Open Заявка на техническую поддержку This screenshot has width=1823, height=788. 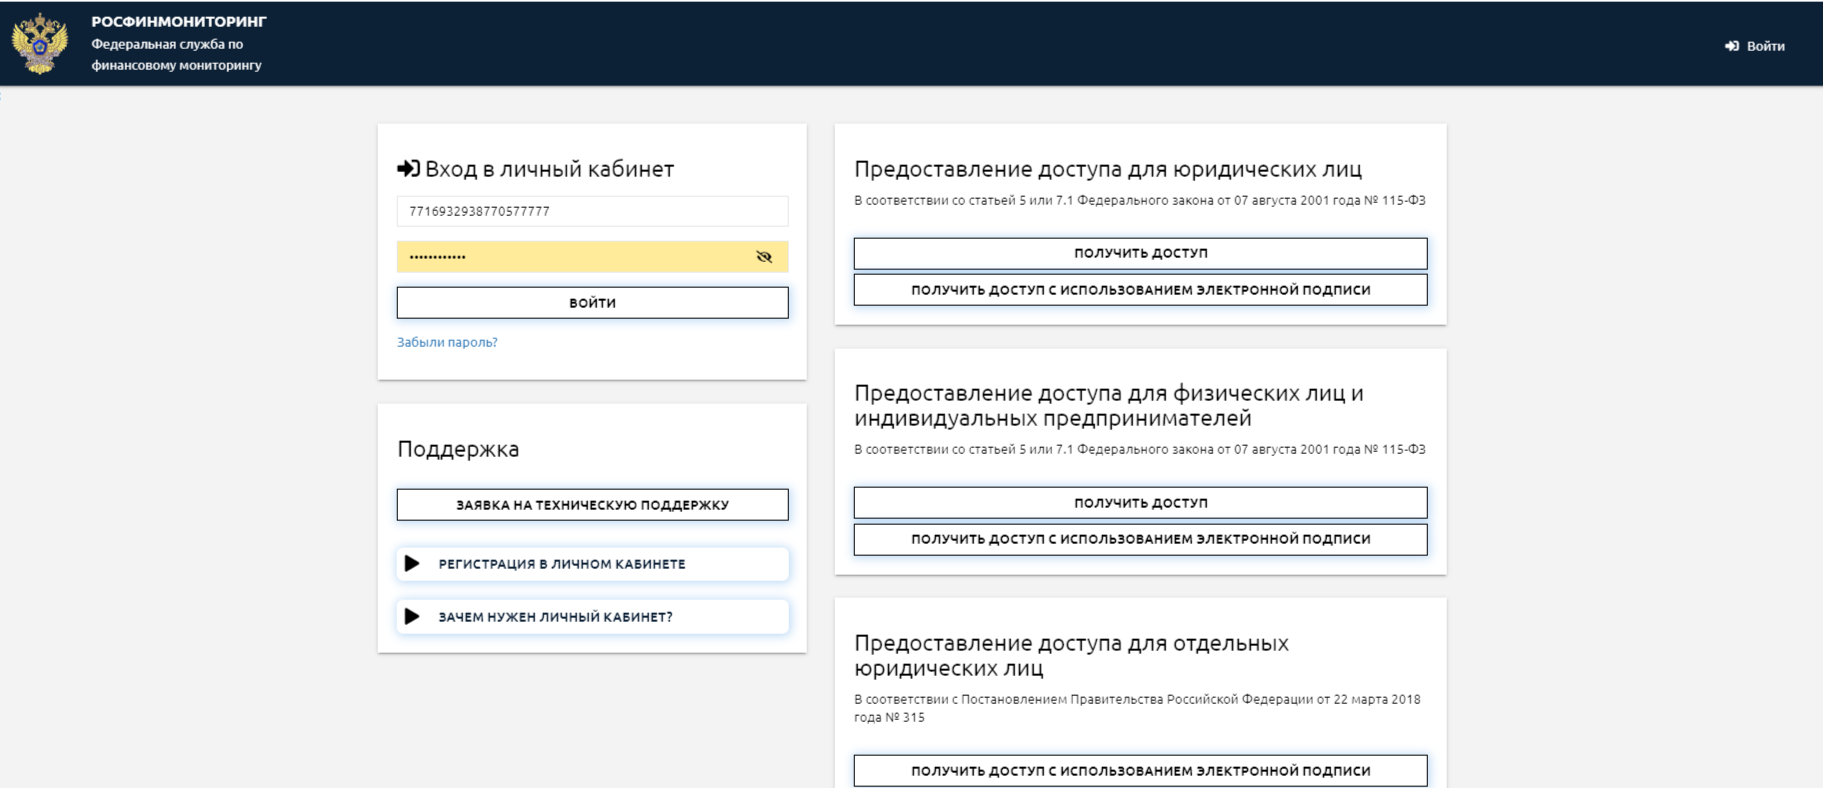(x=592, y=505)
